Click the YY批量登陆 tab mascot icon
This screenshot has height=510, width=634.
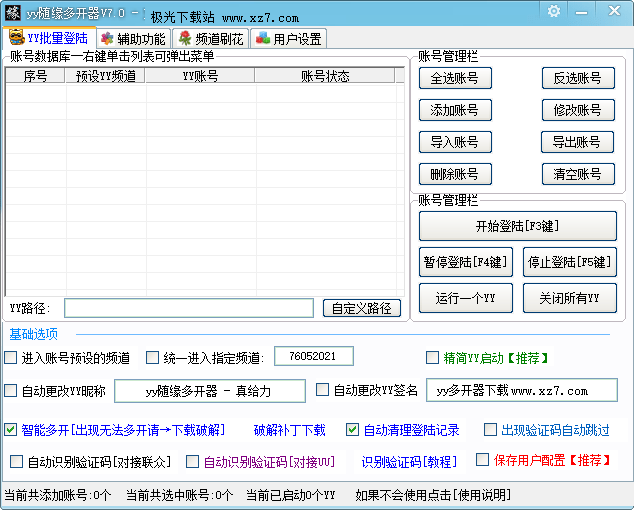coord(16,38)
